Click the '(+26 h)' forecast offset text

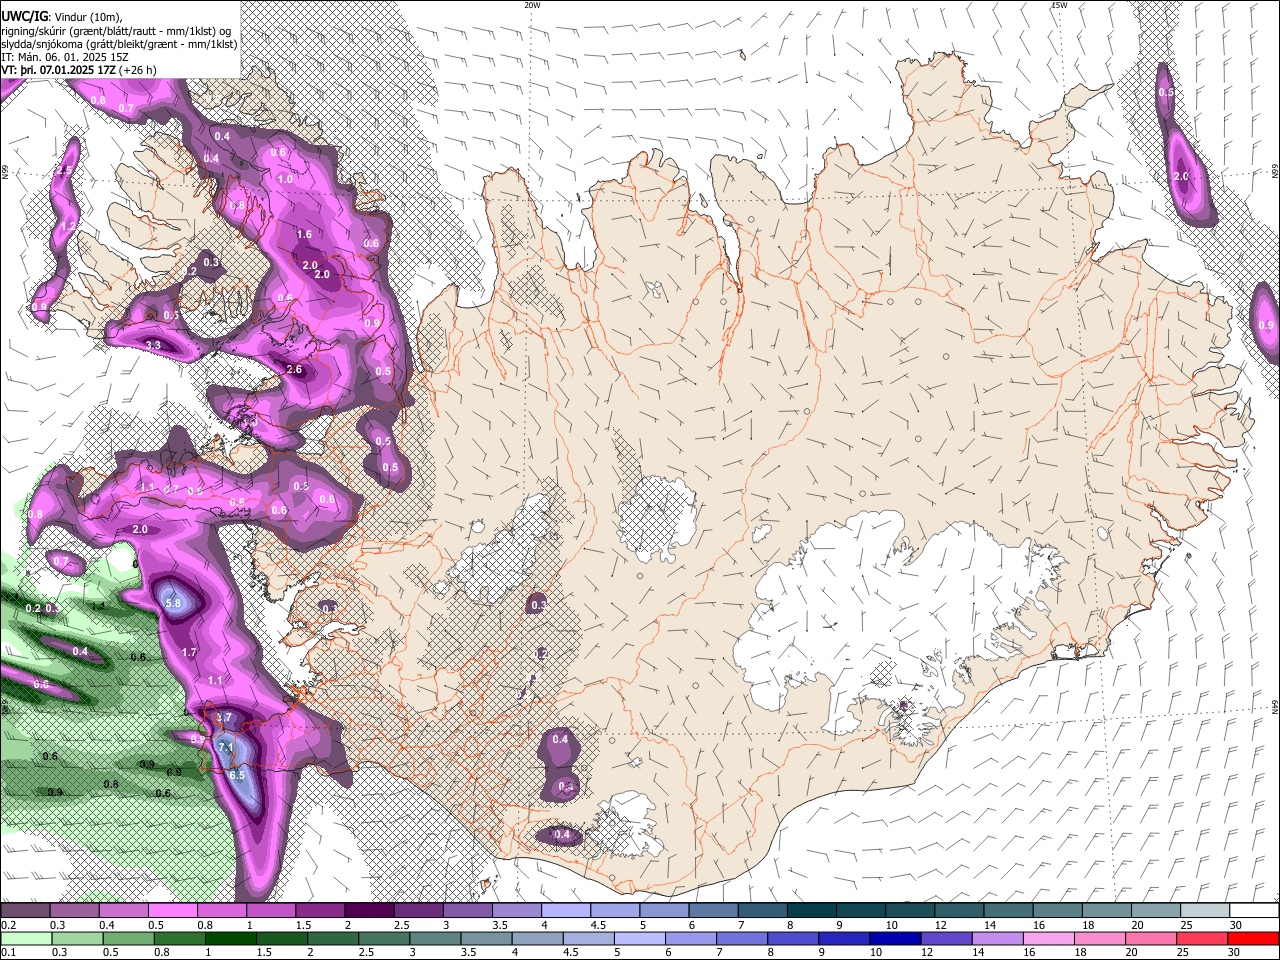click(138, 70)
